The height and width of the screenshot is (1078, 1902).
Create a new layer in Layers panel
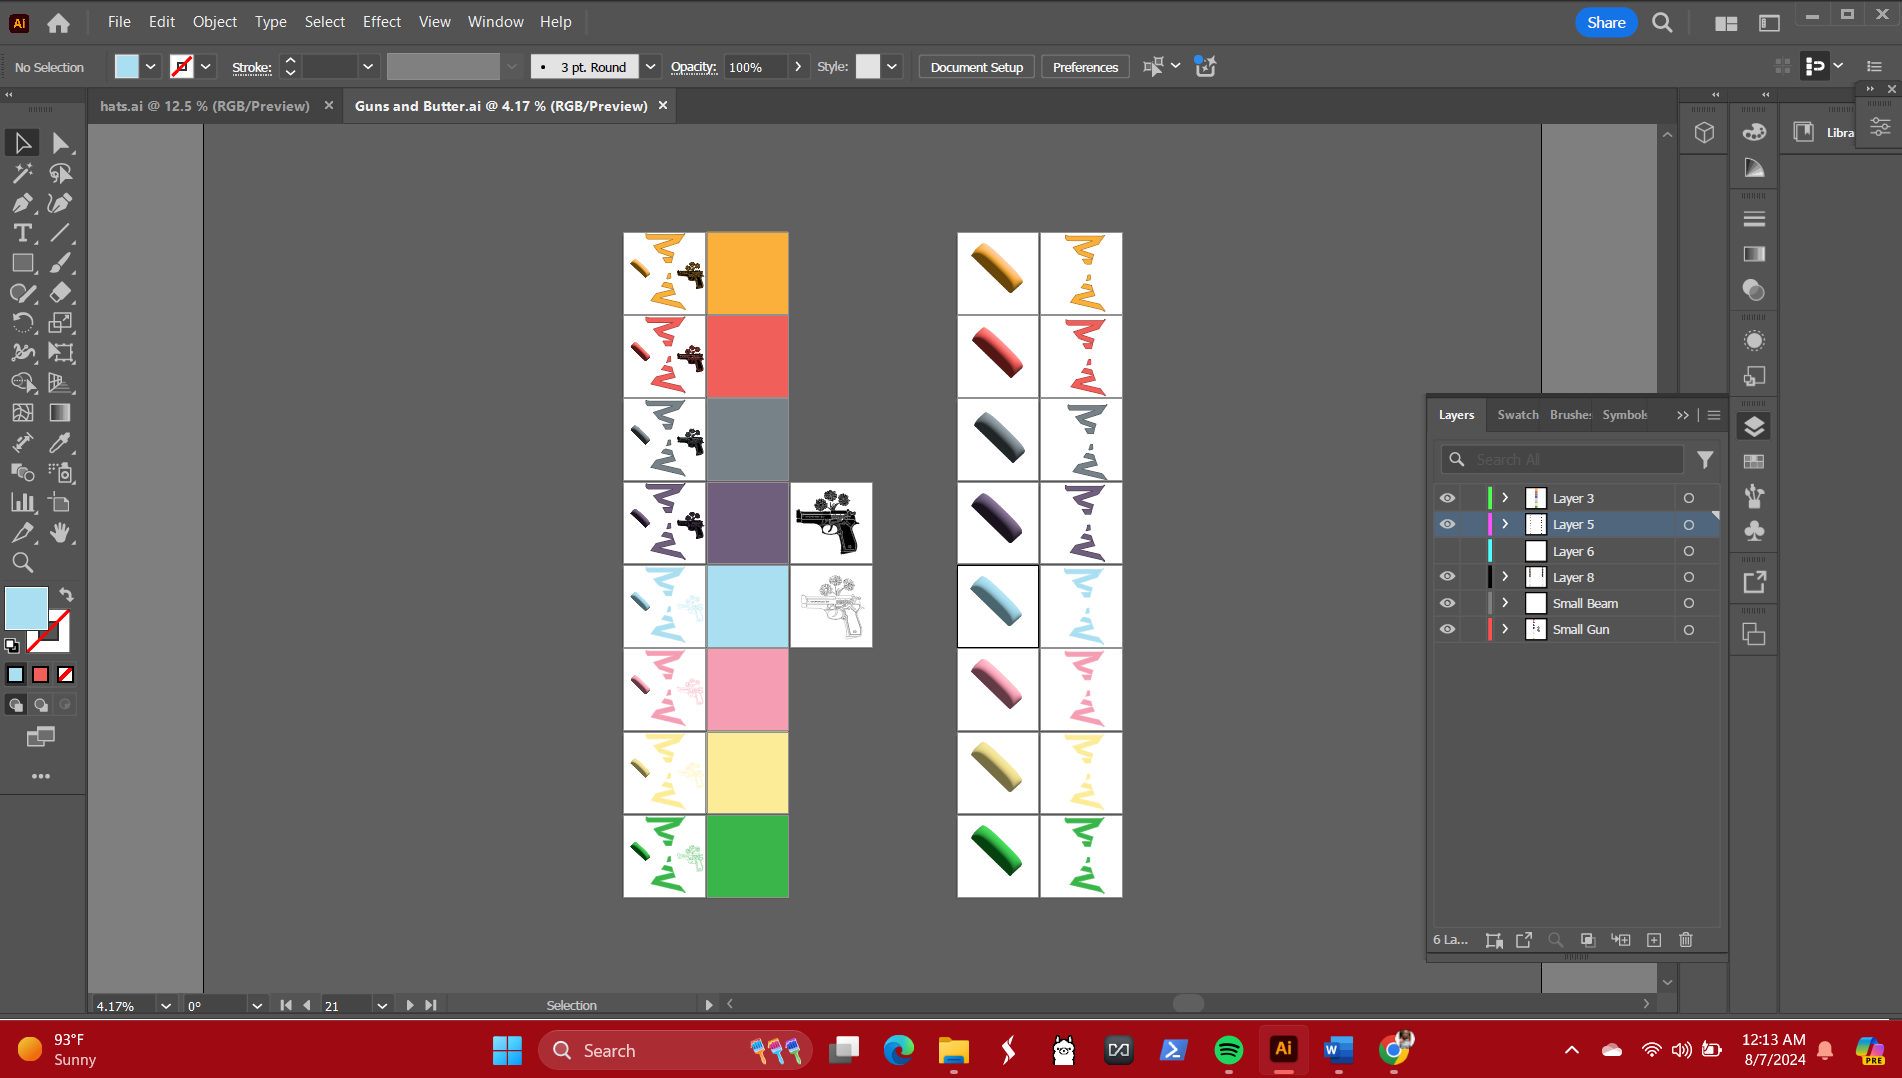click(x=1654, y=940)
